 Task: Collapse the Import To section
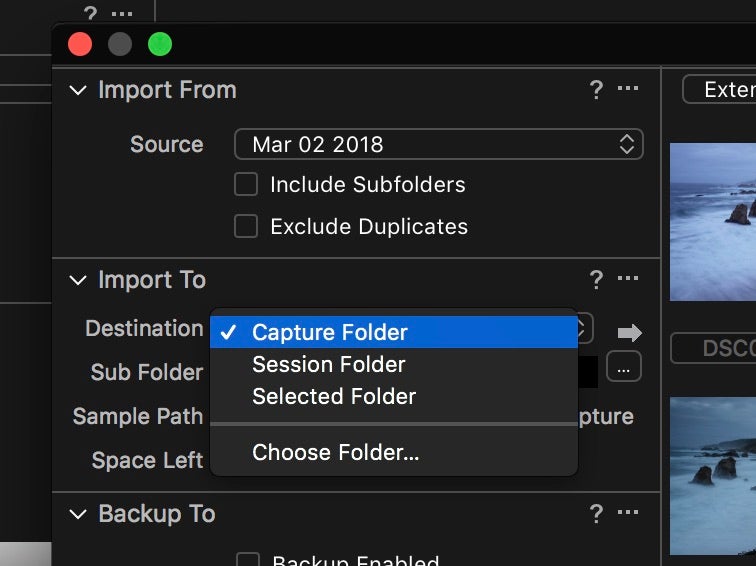pyautogui.click(x=78, y=280)
